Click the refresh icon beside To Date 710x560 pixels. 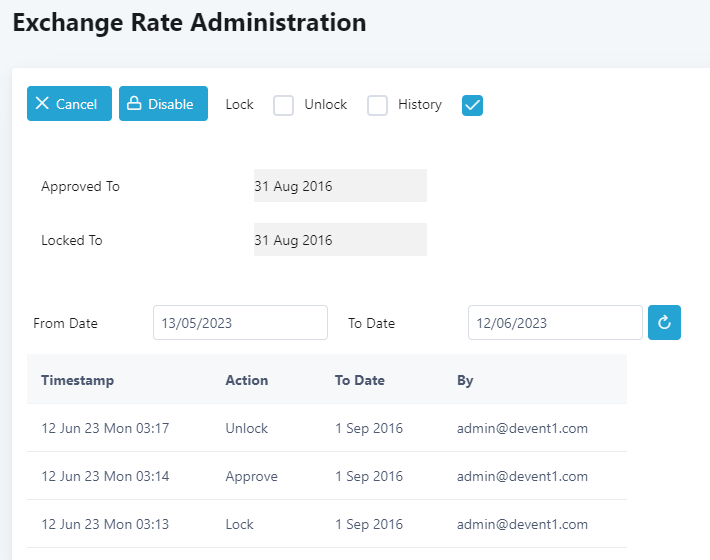(x=664, y=322)
